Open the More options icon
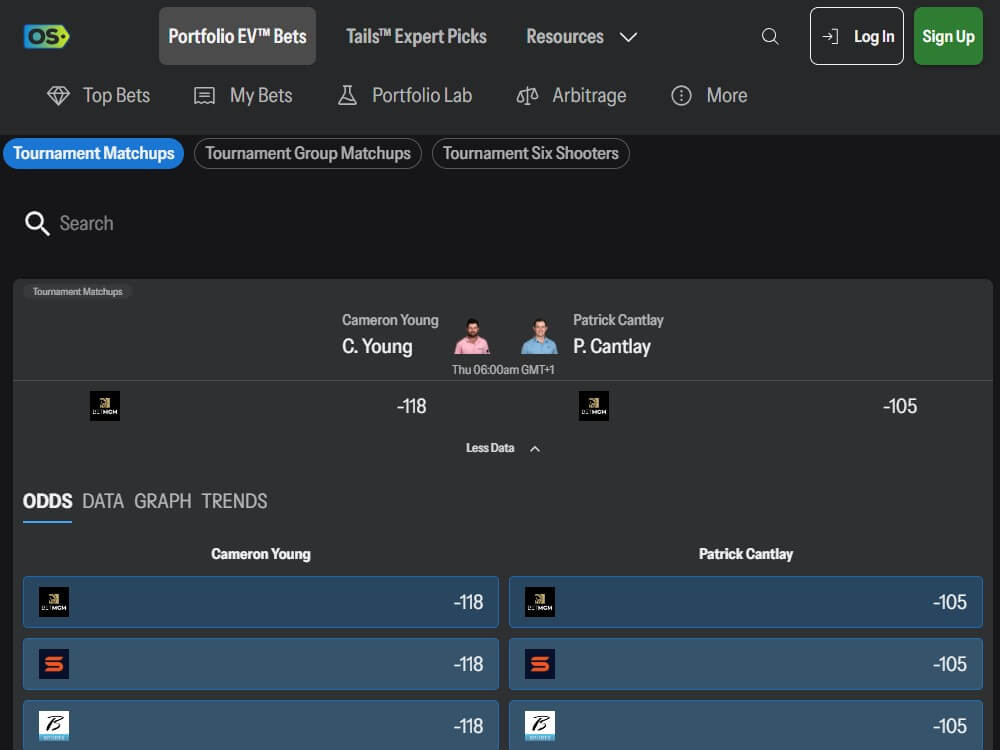1000x750 pixels. coord(681,95)
